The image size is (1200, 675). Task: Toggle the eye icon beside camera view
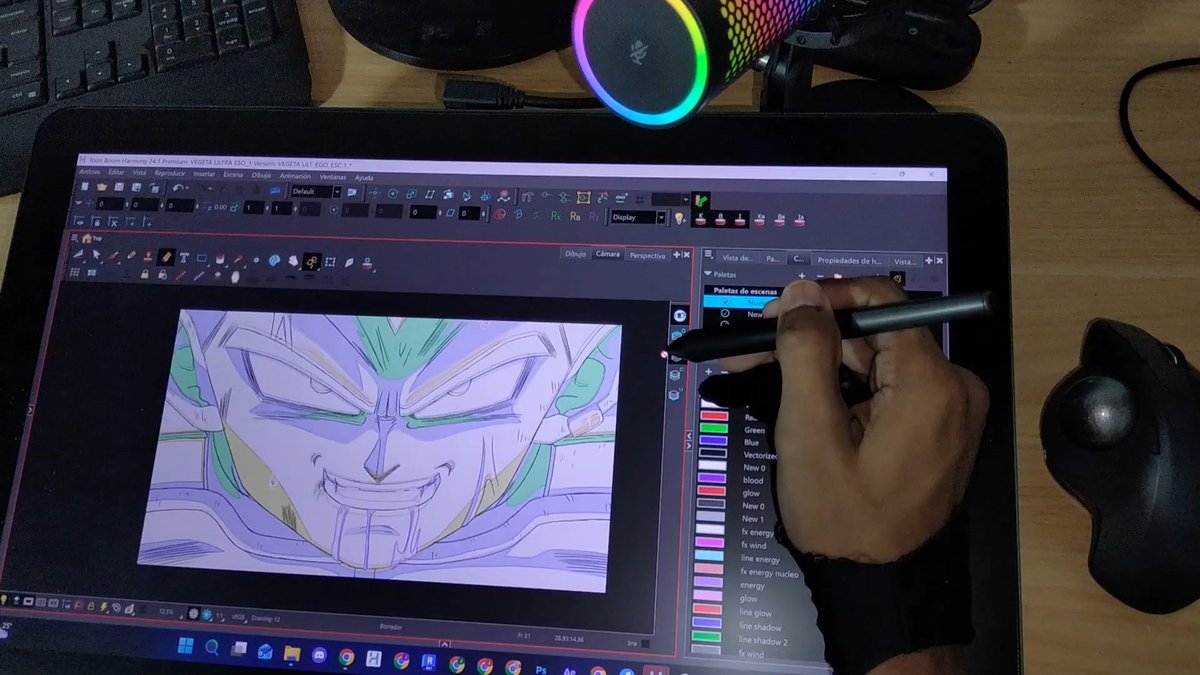(x=680, y=316)
